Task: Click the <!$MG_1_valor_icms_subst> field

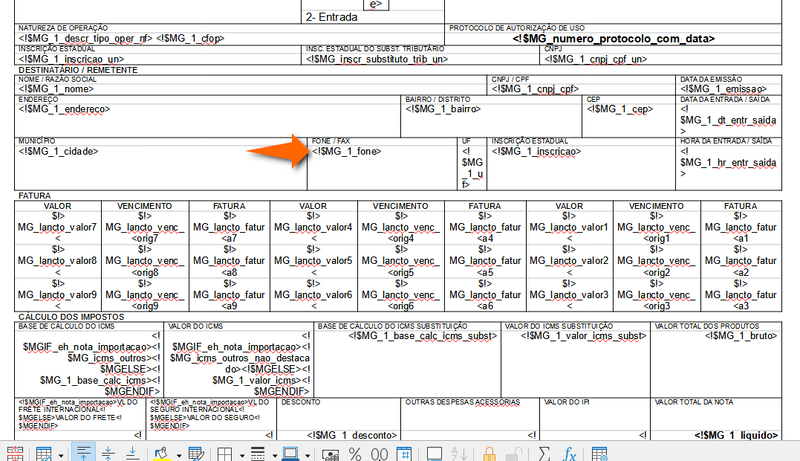Action: pos(583,336)
